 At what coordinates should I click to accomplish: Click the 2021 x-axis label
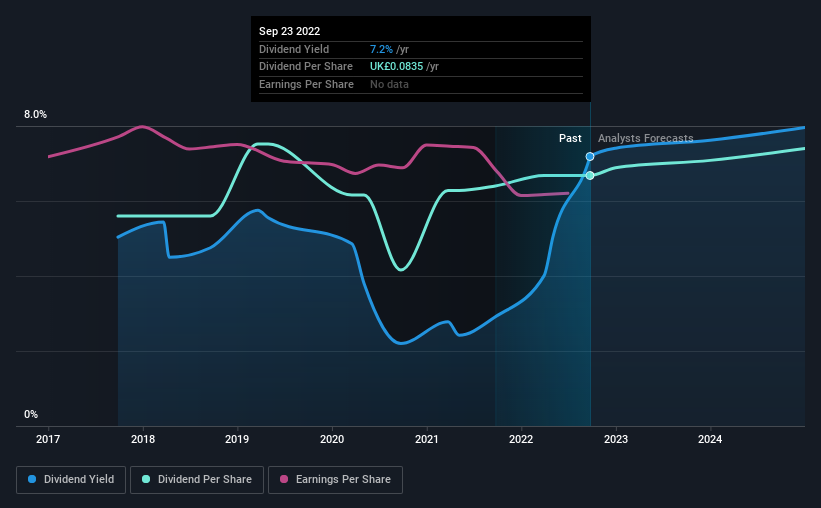427,439
